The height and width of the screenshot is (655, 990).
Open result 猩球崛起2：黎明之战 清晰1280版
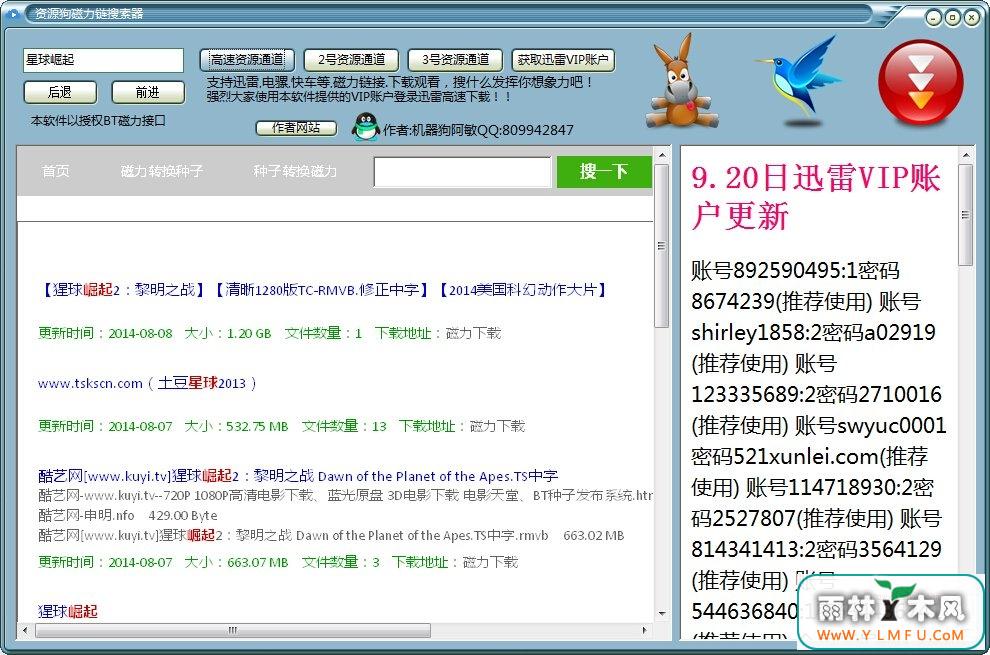click(x=323, y=290)
